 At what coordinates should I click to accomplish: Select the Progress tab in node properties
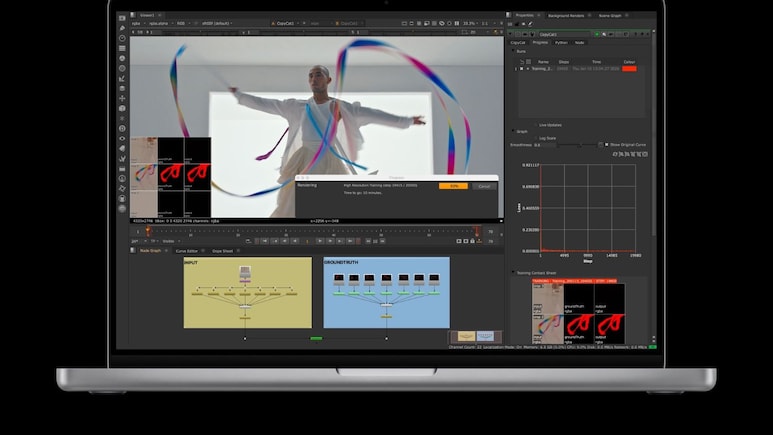click(x=540, y=42)
